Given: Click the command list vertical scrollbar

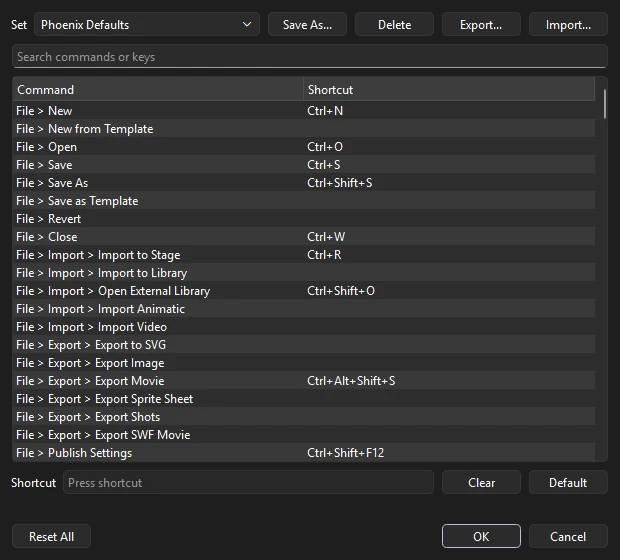Looking at the screenshot, I should pos(605,104).
